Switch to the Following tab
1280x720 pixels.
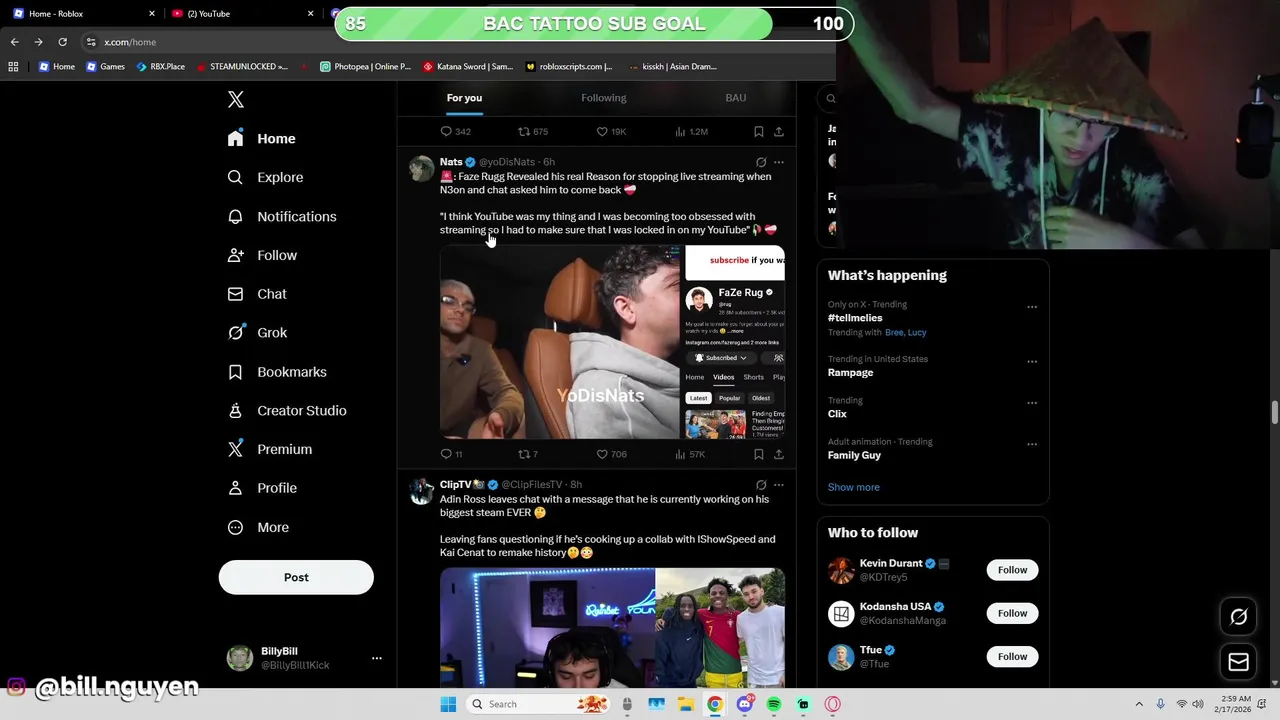tap(604, 98)
